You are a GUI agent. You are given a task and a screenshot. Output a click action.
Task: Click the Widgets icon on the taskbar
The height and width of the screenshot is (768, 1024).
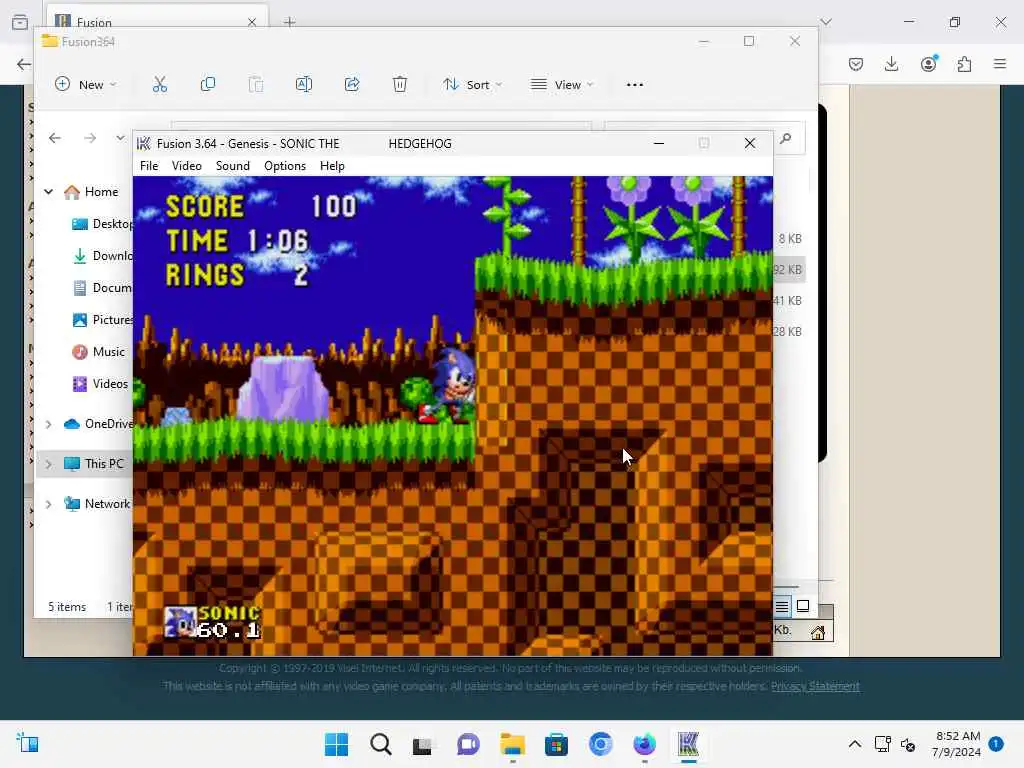pyautogui.click(x=27, y=744)
